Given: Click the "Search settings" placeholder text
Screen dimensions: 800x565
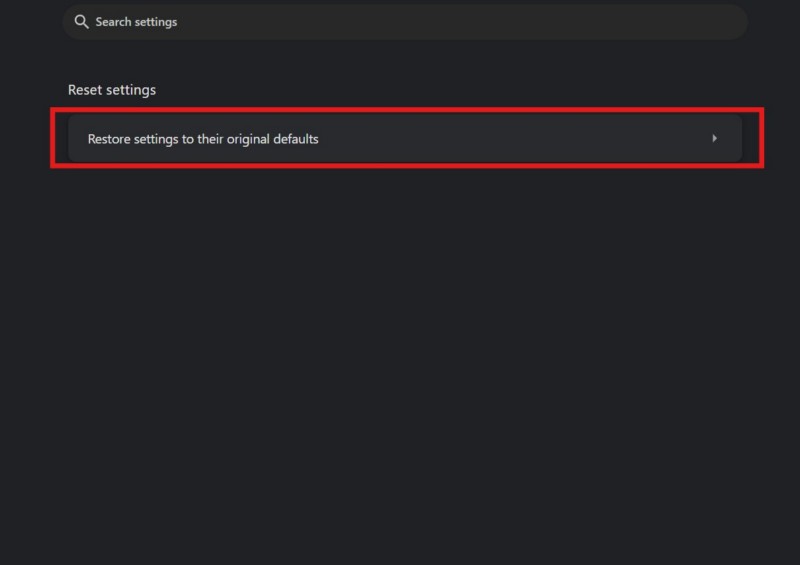Looking at the screenshot, I should point(136,22).
